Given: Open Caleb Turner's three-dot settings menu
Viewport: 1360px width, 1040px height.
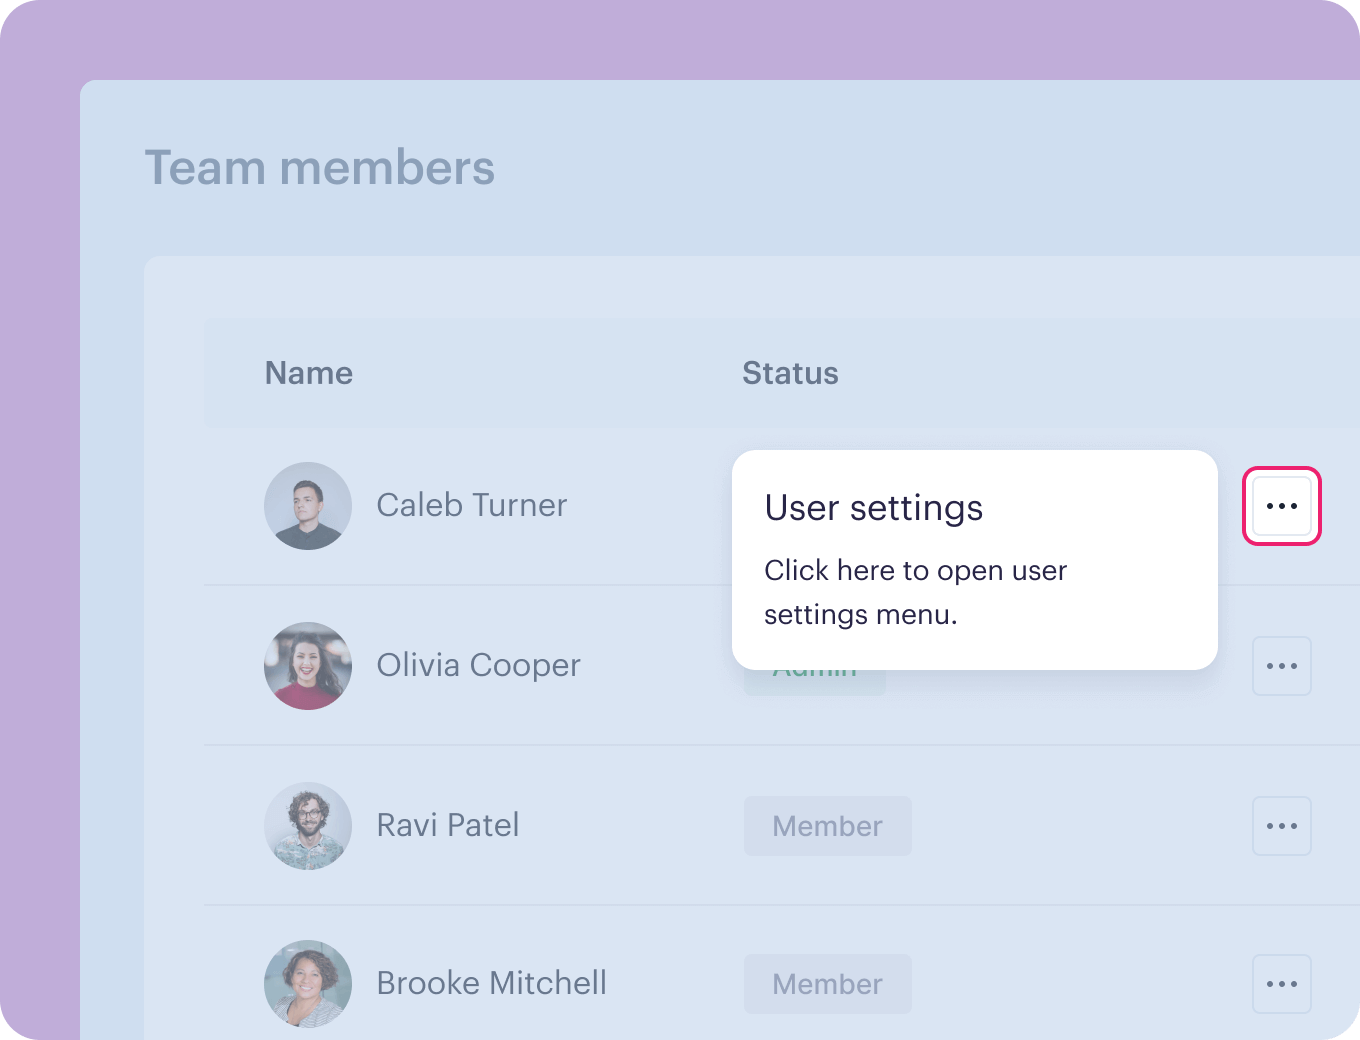Looking at the screenshot, I should 1282,506.
